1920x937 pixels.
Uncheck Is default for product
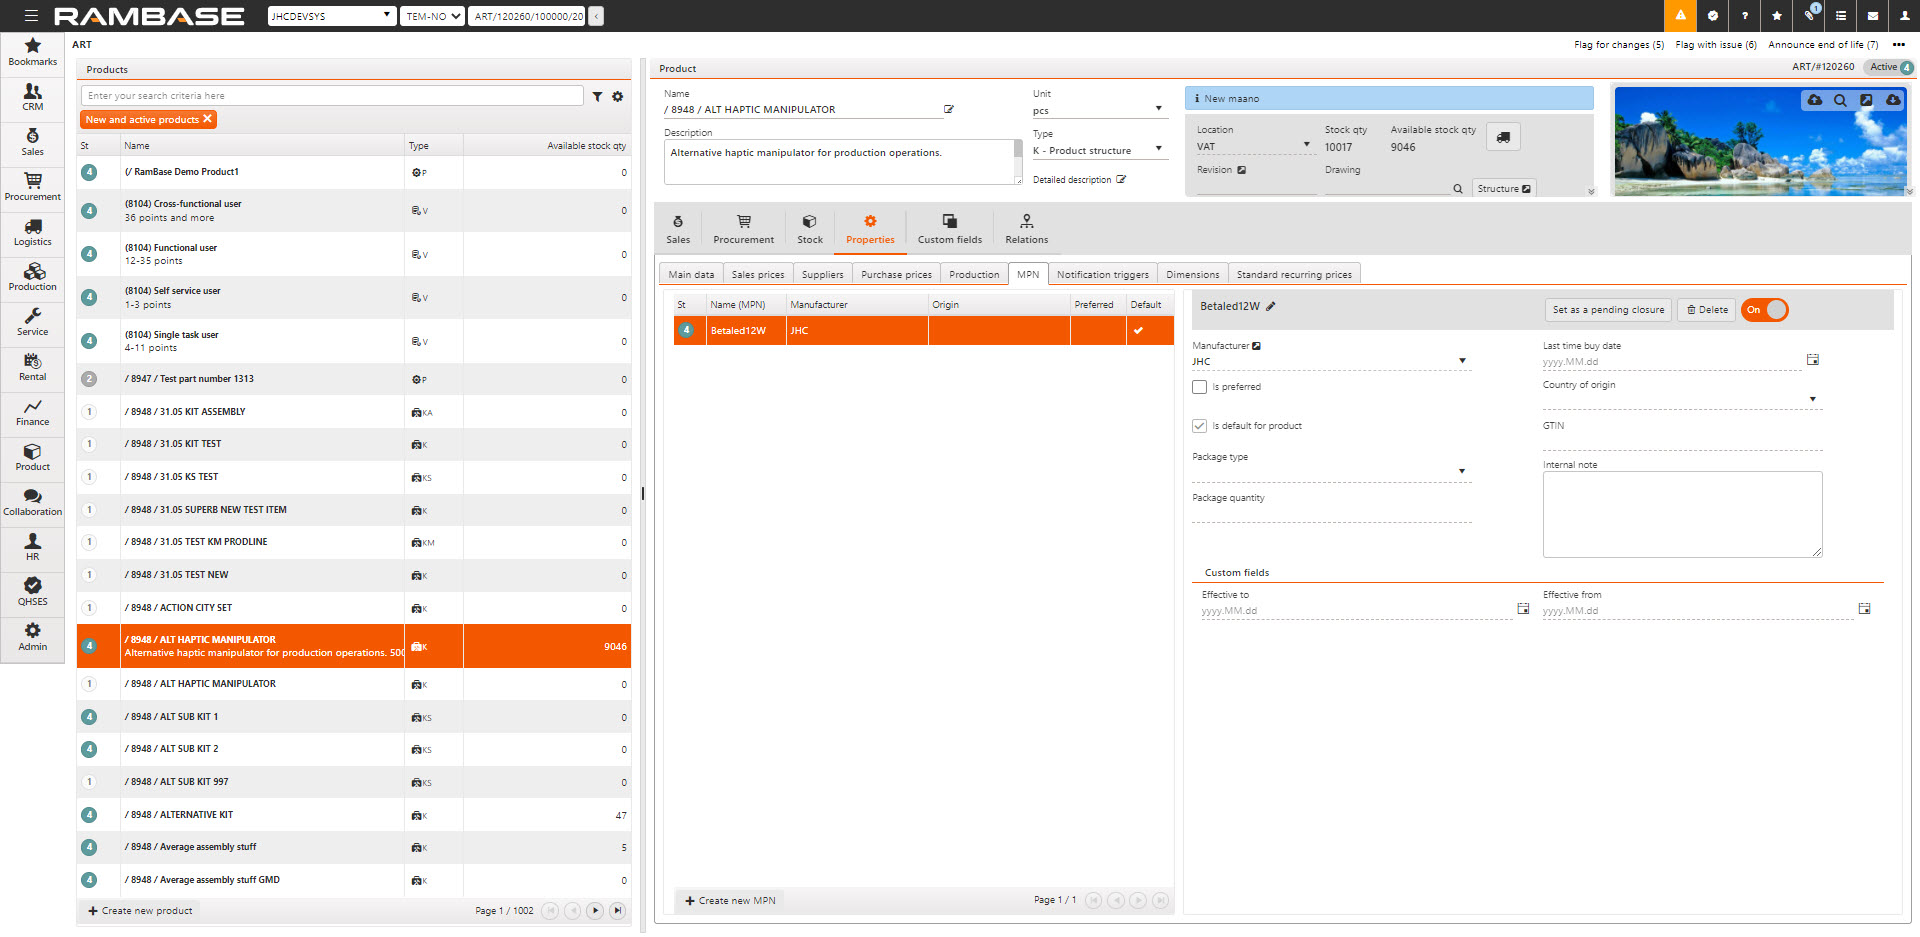(1200, 426)
